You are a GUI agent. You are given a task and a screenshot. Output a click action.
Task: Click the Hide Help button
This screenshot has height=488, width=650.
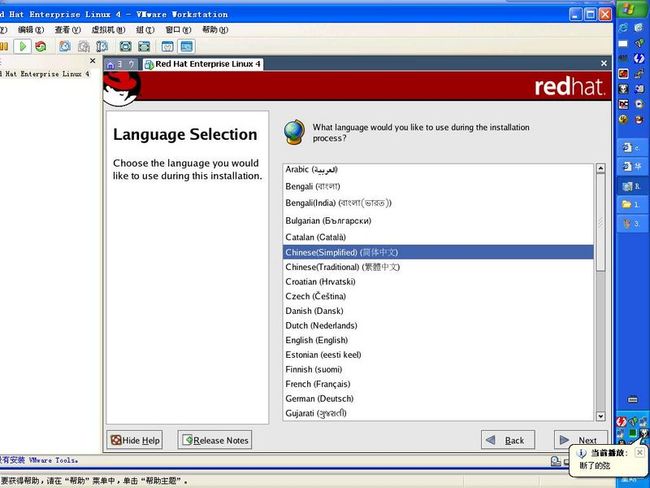click(x=135, y=440)
